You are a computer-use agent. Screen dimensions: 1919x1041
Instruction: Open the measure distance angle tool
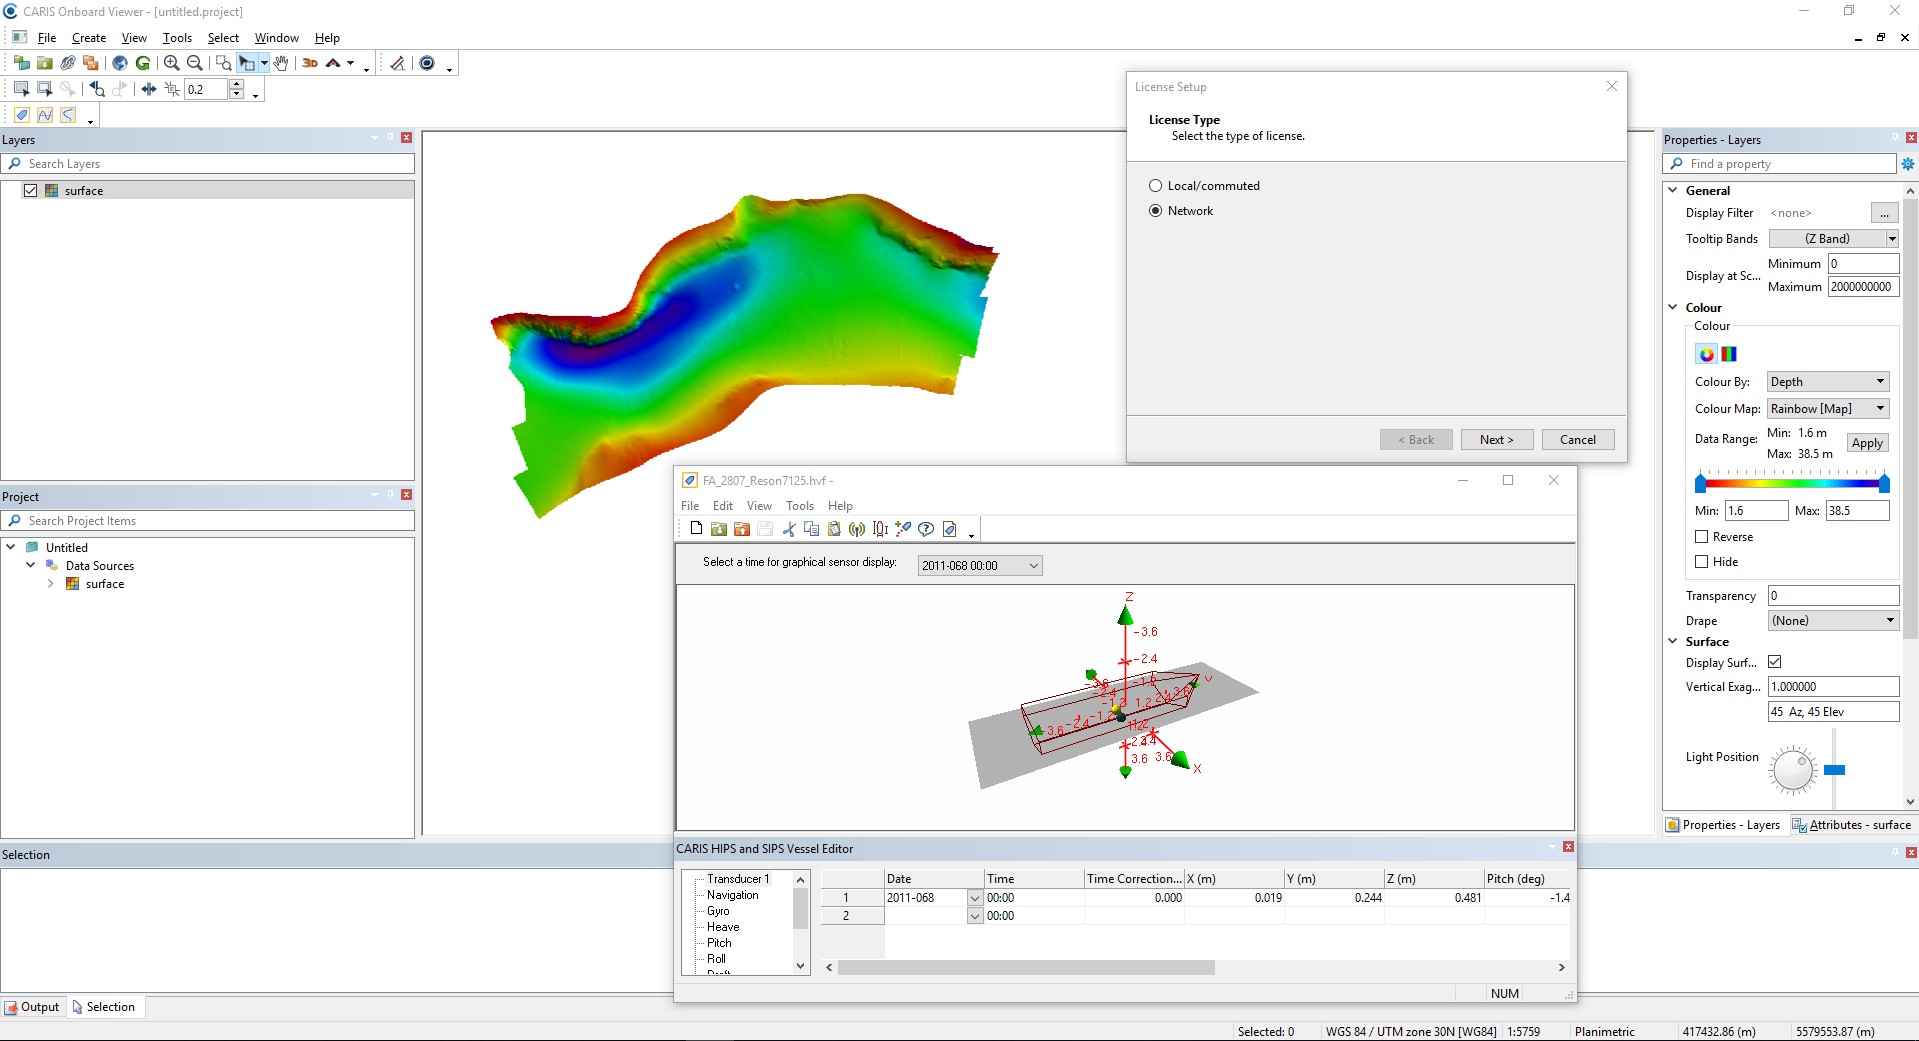click(397, 63)
